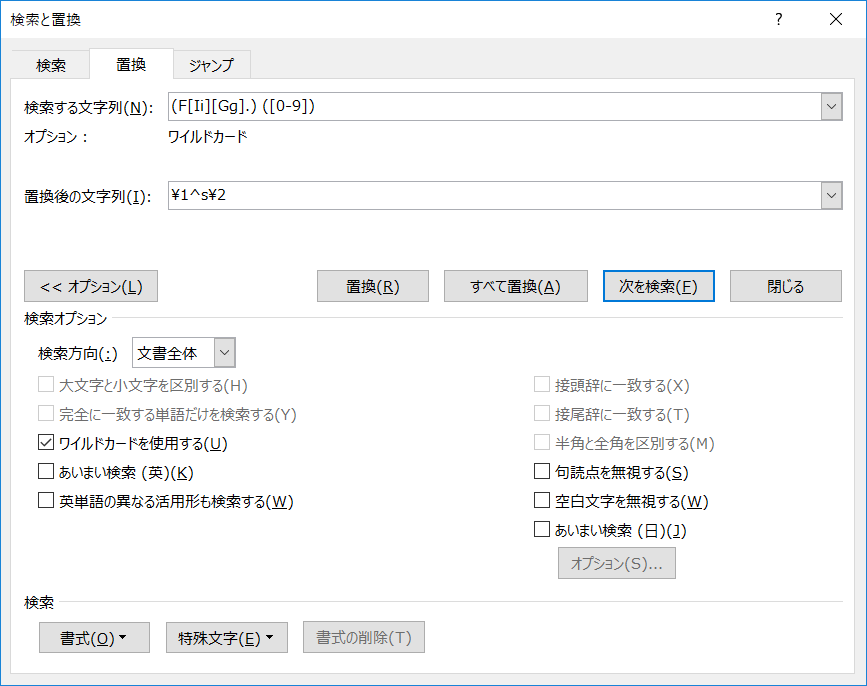Expand the 検索する文字列 history dropdown

pos(831,106)
